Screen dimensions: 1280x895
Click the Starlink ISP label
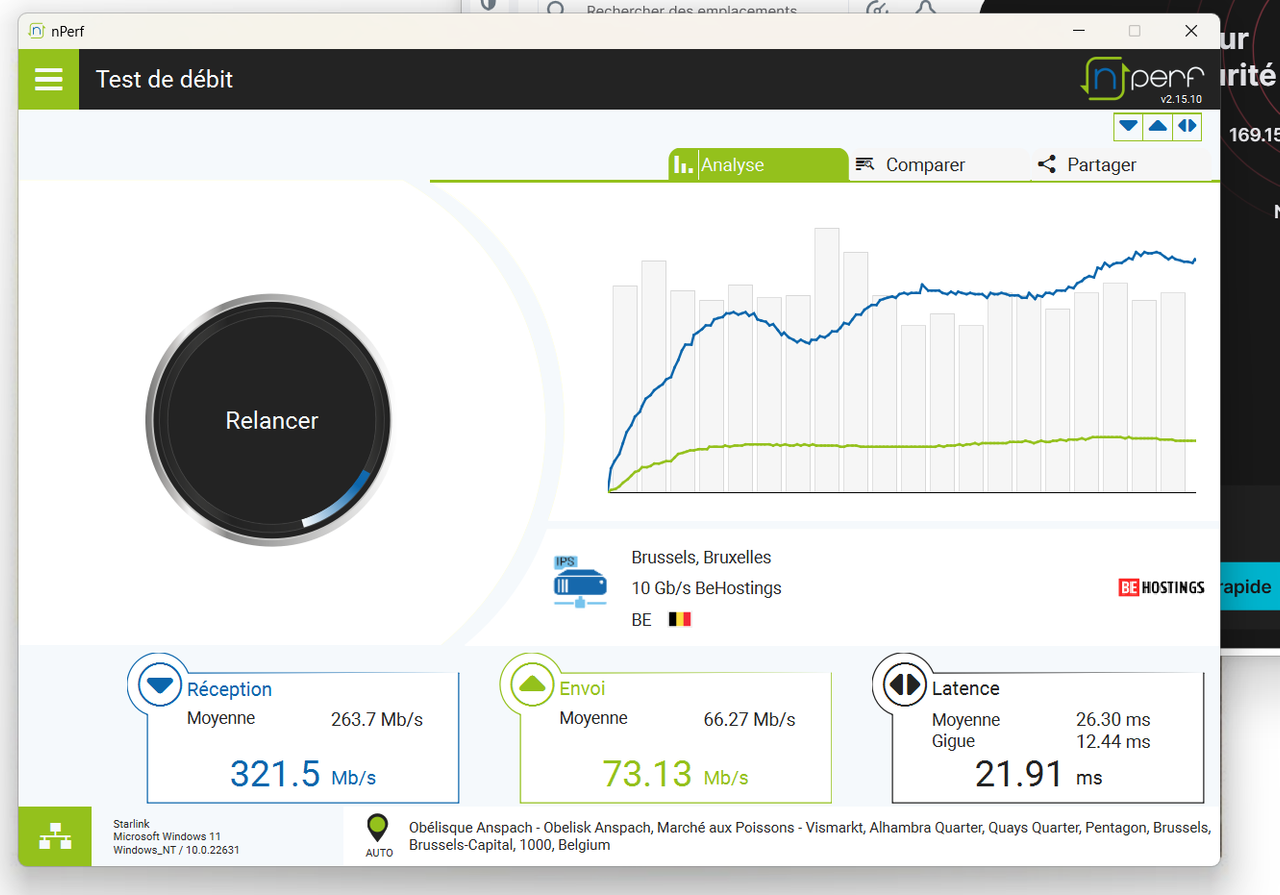click(129, 824)
